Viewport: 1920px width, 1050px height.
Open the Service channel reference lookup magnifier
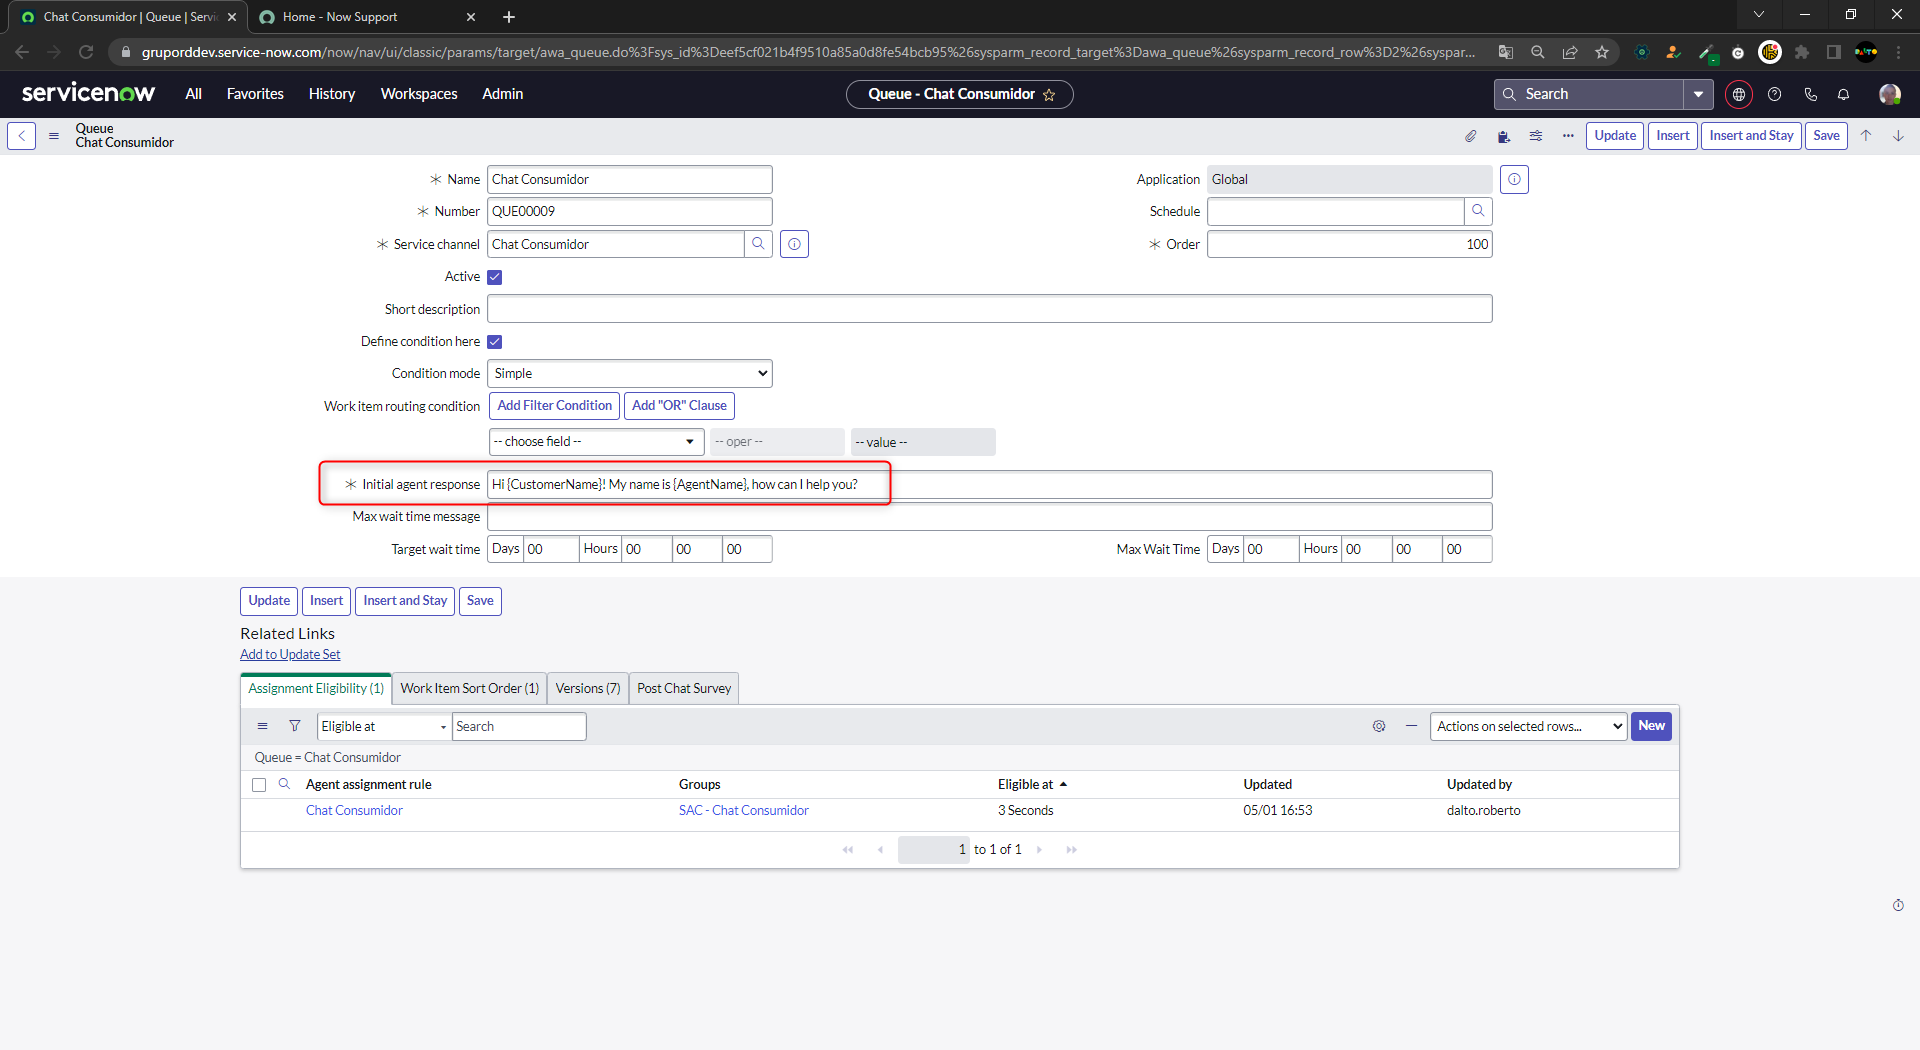coord(759,244)
